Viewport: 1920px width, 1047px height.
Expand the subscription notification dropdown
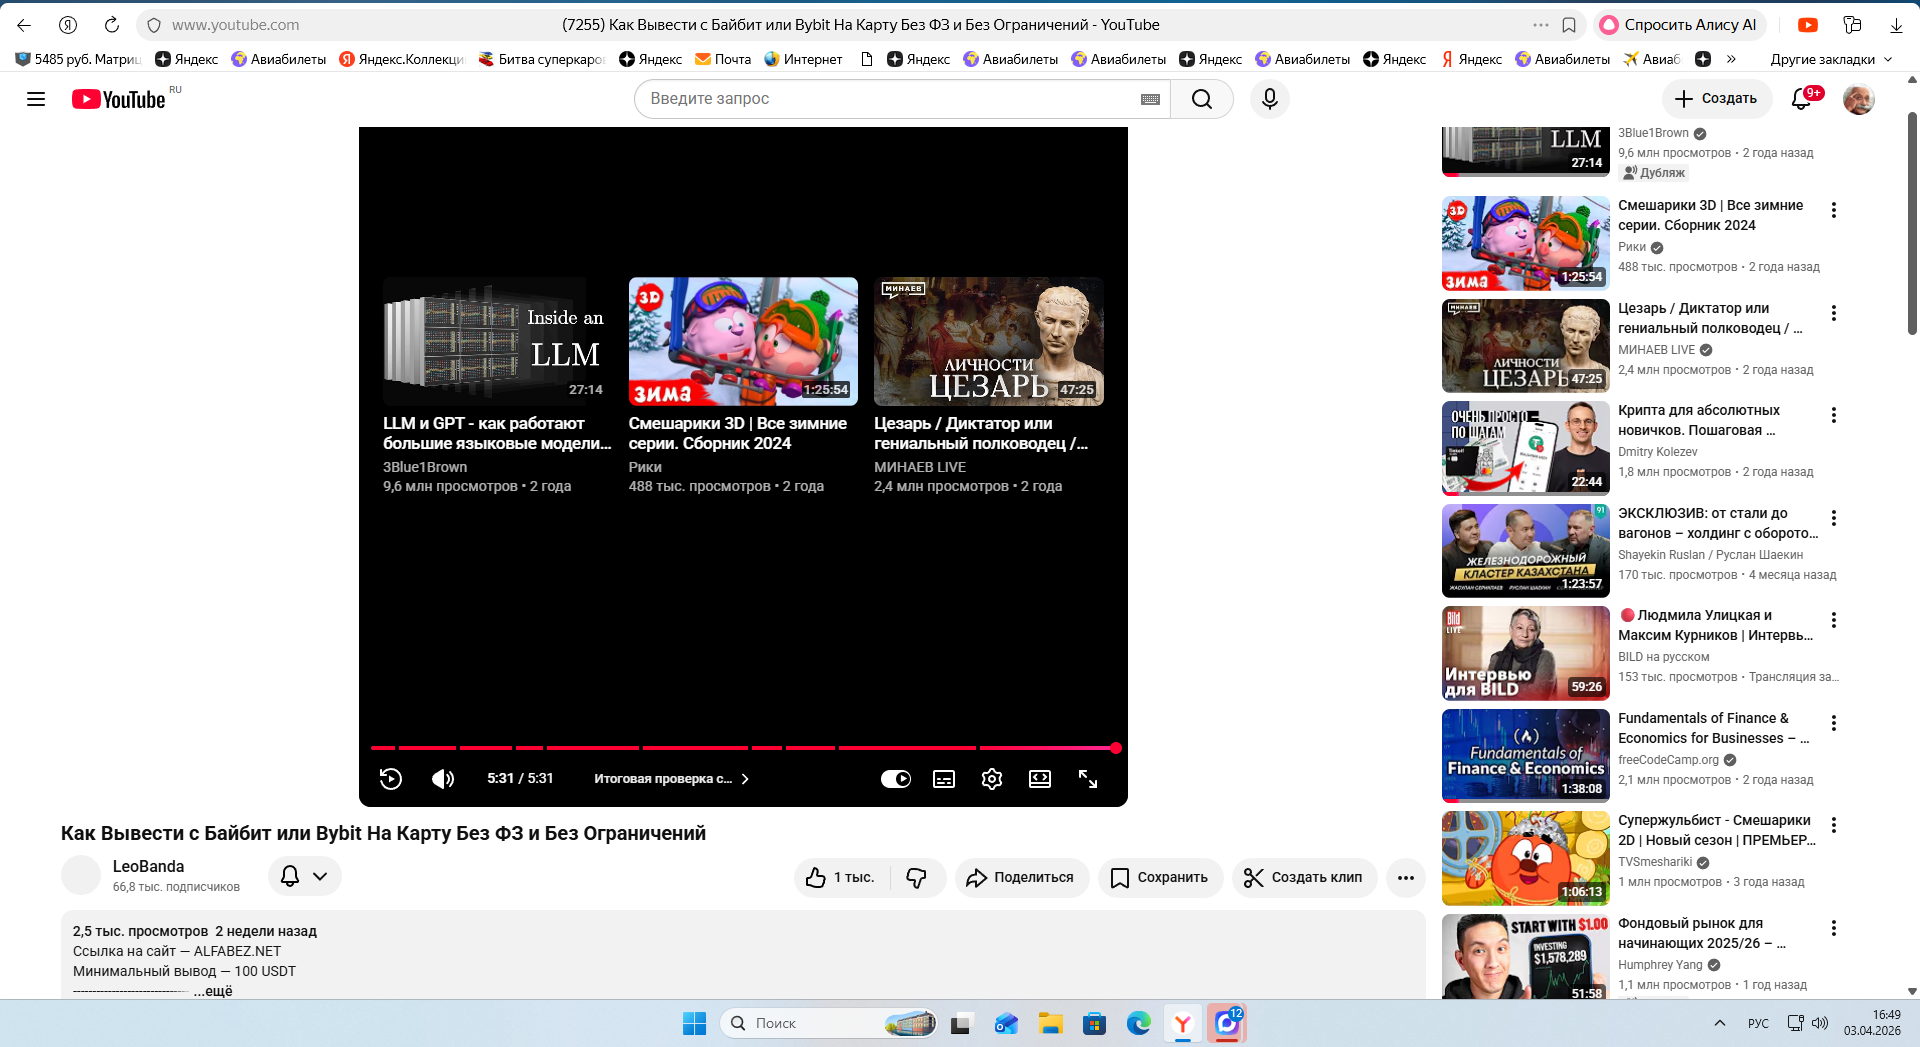[x=305, y=876]
